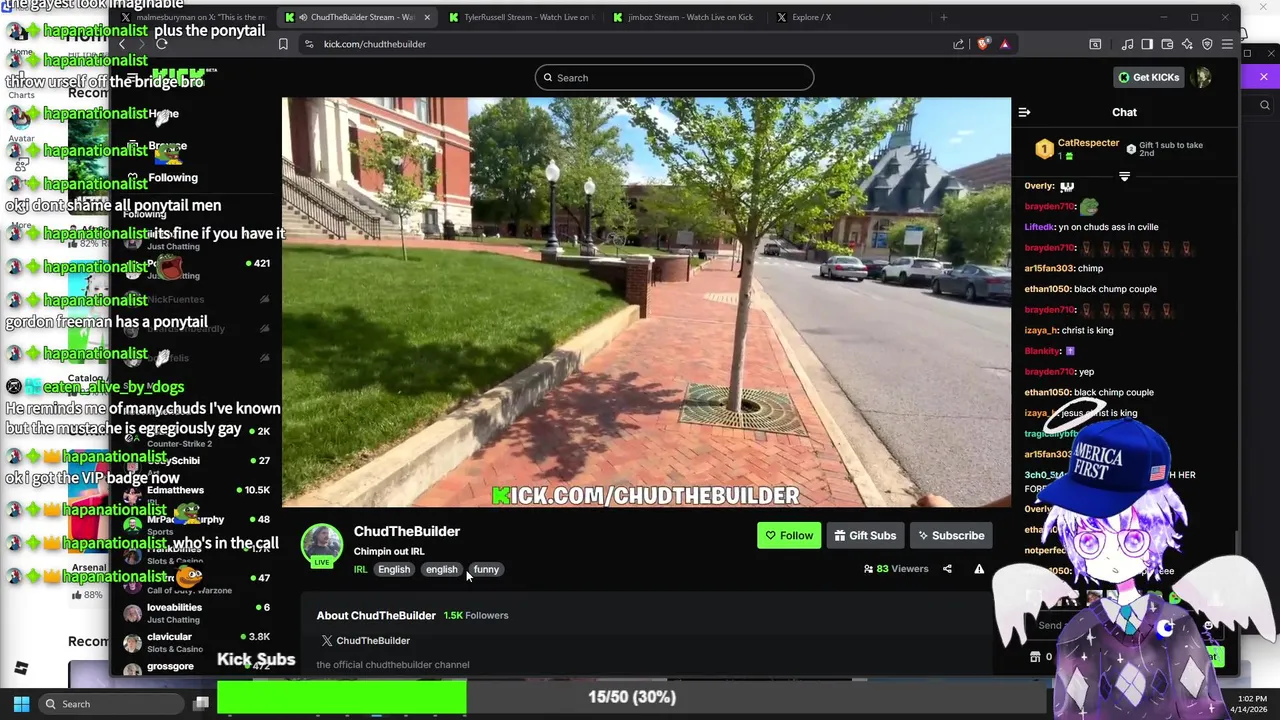Click the Subscribe button

tap(951, 536)
